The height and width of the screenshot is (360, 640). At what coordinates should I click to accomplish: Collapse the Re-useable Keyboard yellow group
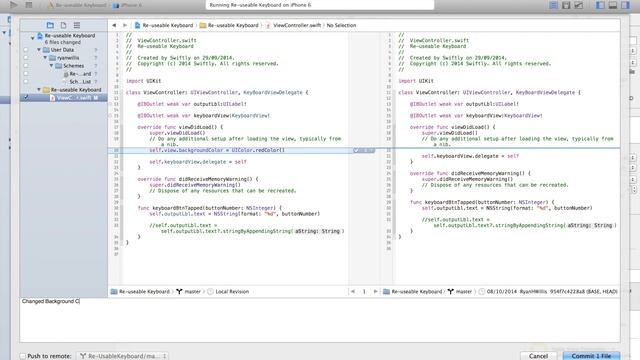pyautogui.click(x=39, y=90)
